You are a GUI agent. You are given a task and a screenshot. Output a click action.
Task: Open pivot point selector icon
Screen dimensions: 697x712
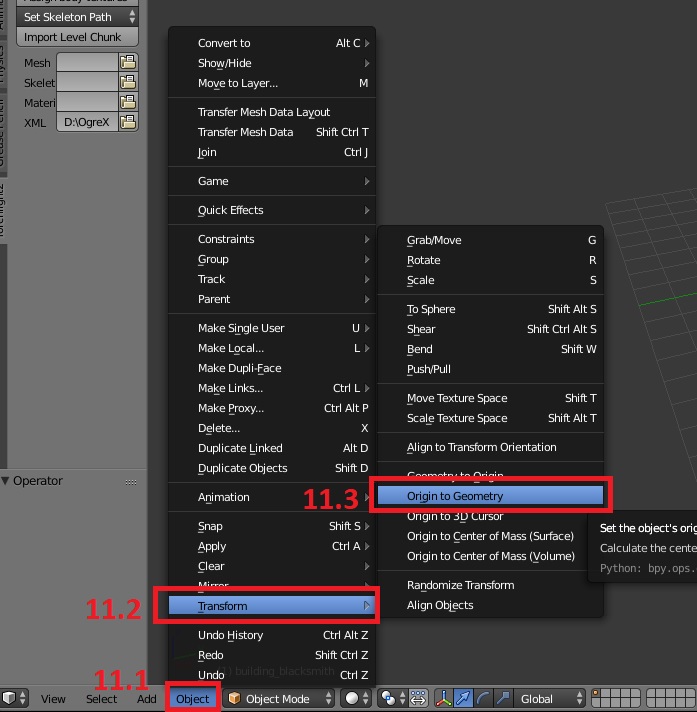click(x=393, y=698)
